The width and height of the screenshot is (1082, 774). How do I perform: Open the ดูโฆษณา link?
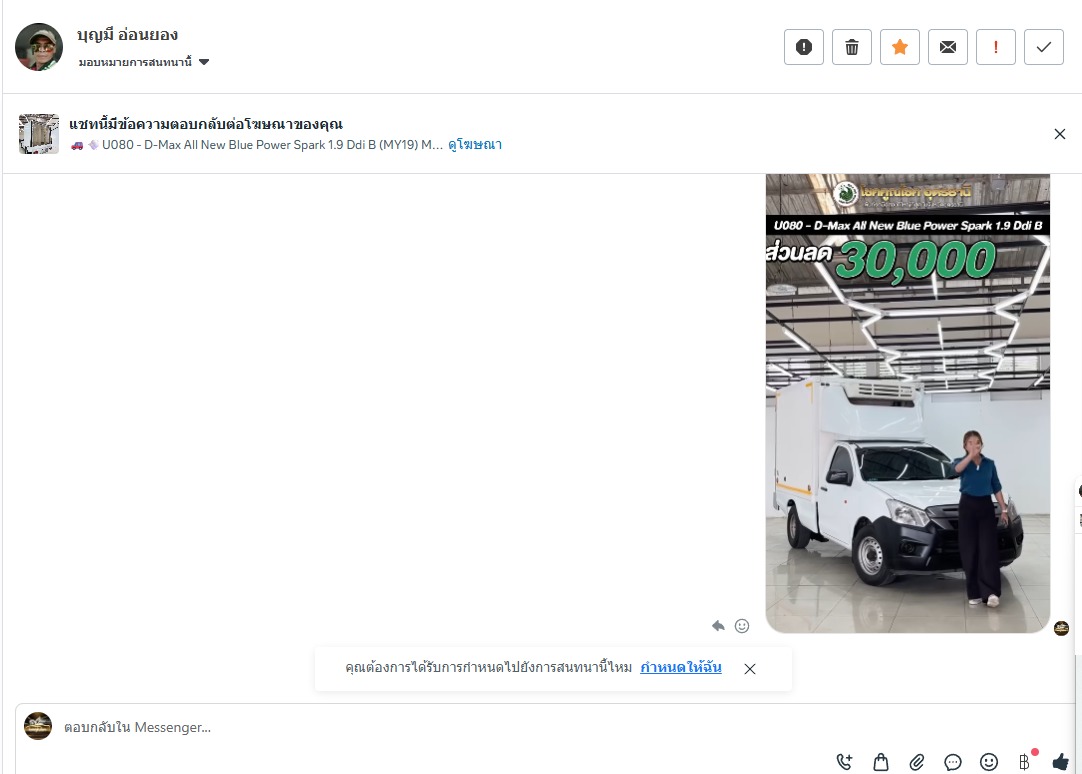click(x=475, y=145)
